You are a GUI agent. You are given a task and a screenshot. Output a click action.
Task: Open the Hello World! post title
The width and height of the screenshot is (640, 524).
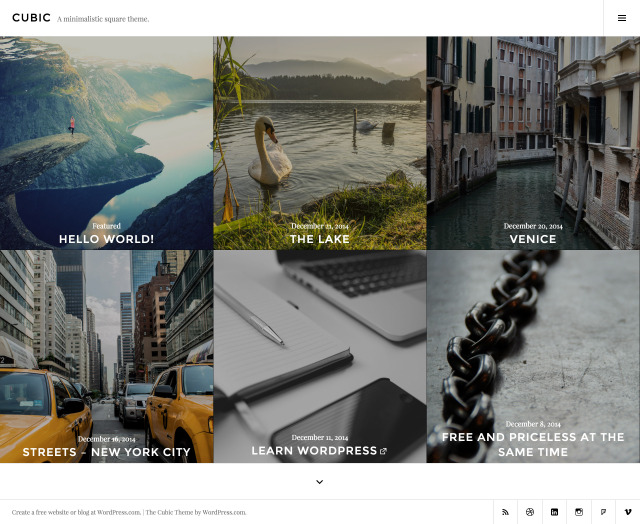106,239
